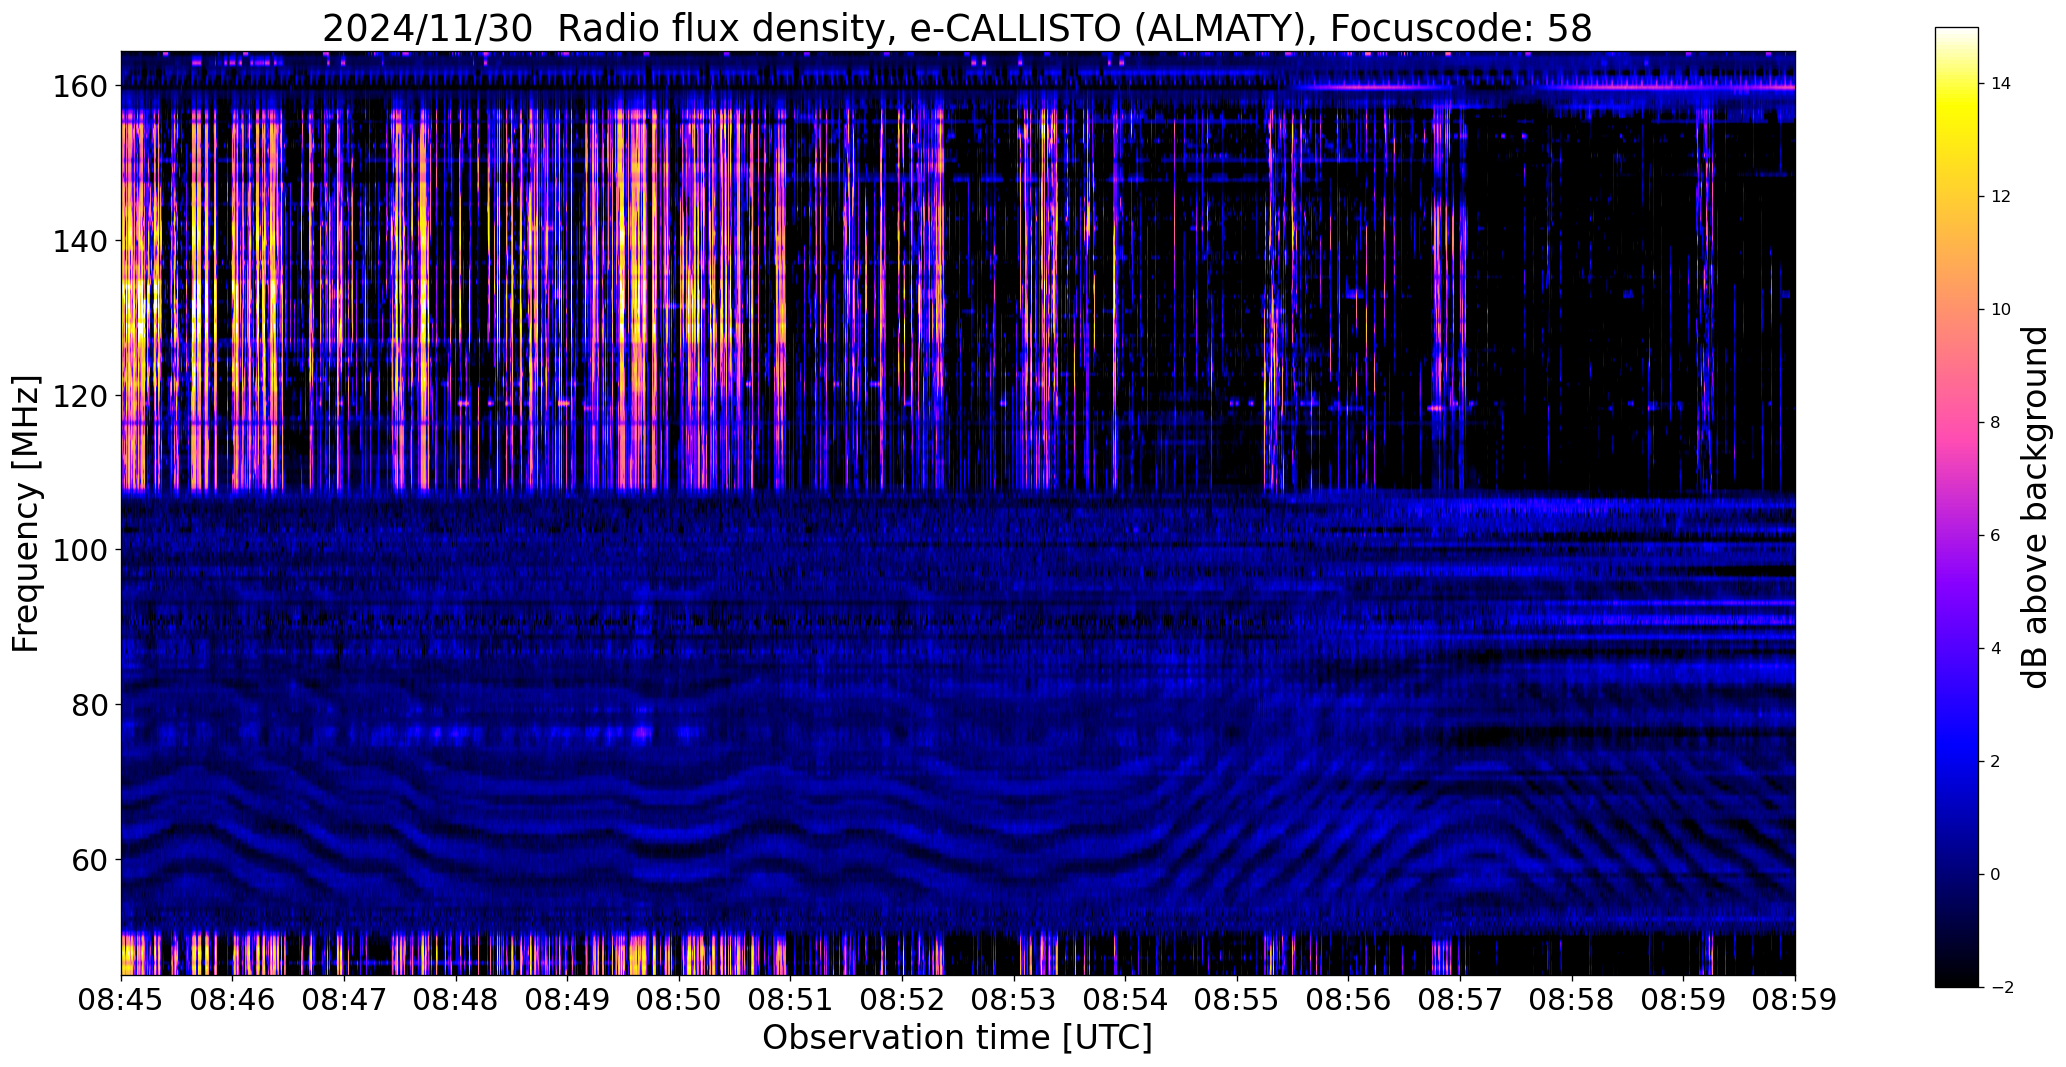Viewport: 2066px width, 1067px height.
Task: Click the spectrogram heatmap plot area
Action: click(958, 513)
